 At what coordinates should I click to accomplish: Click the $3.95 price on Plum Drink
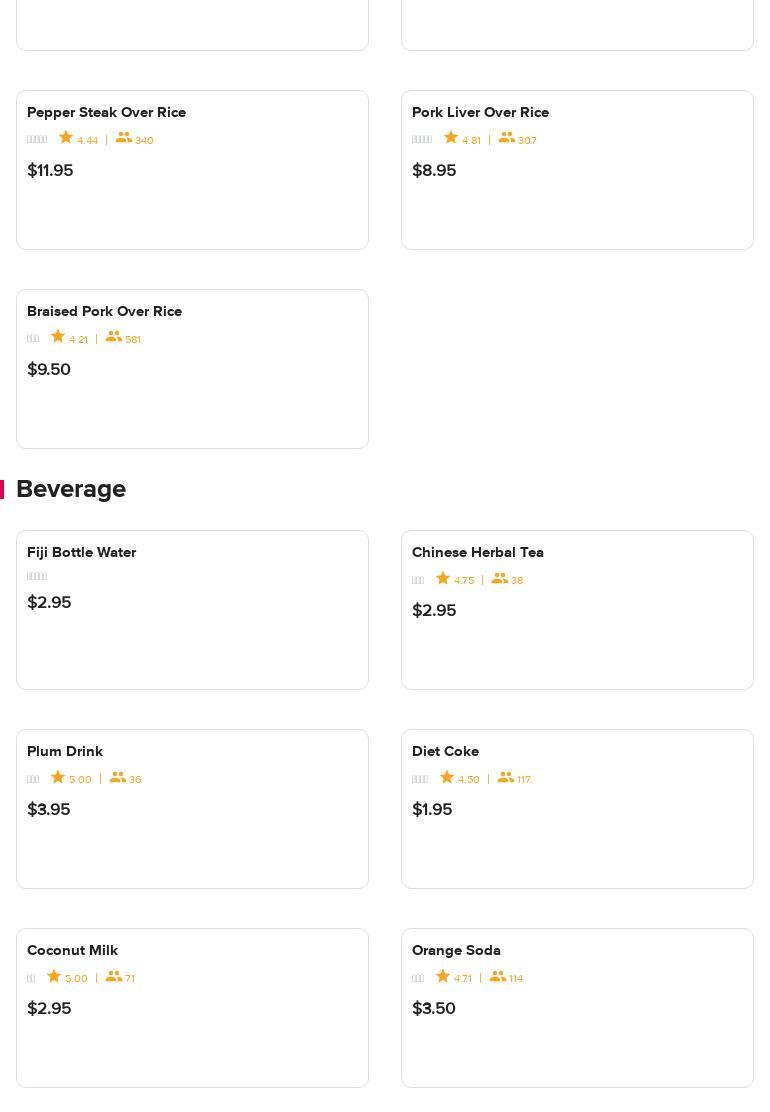click(x=48, y=809)
